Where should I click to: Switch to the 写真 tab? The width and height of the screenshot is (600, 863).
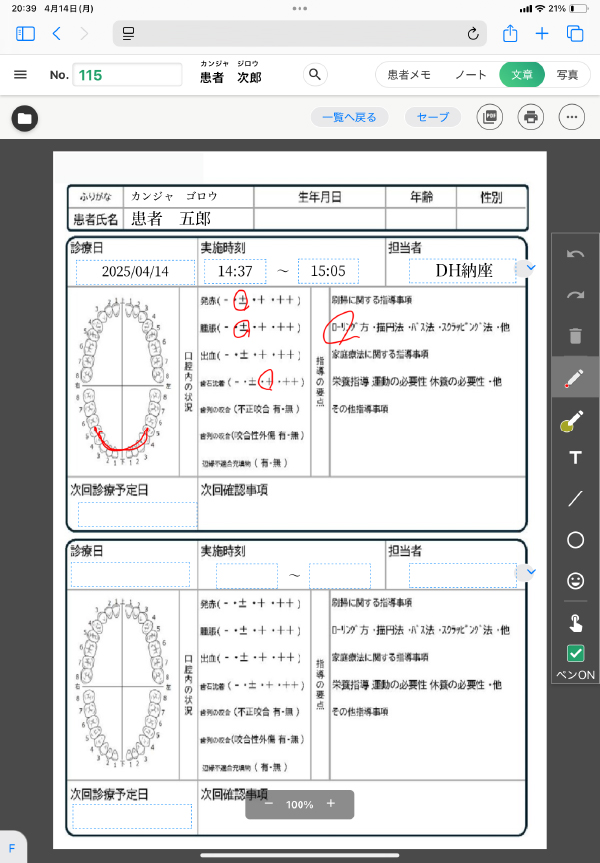[567, 75]
